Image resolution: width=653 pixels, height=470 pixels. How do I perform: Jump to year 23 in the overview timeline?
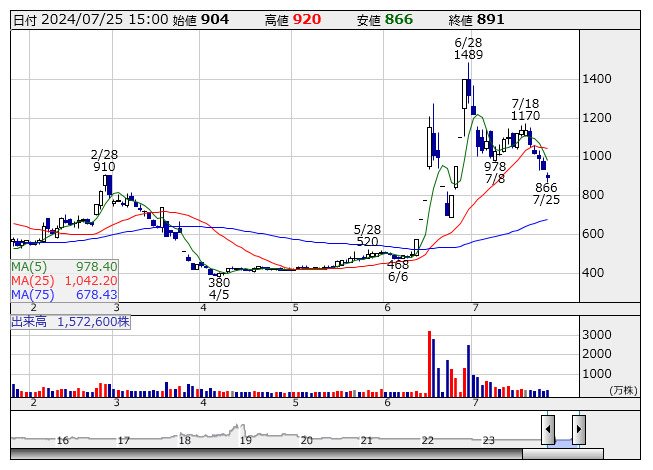point(489,440)
